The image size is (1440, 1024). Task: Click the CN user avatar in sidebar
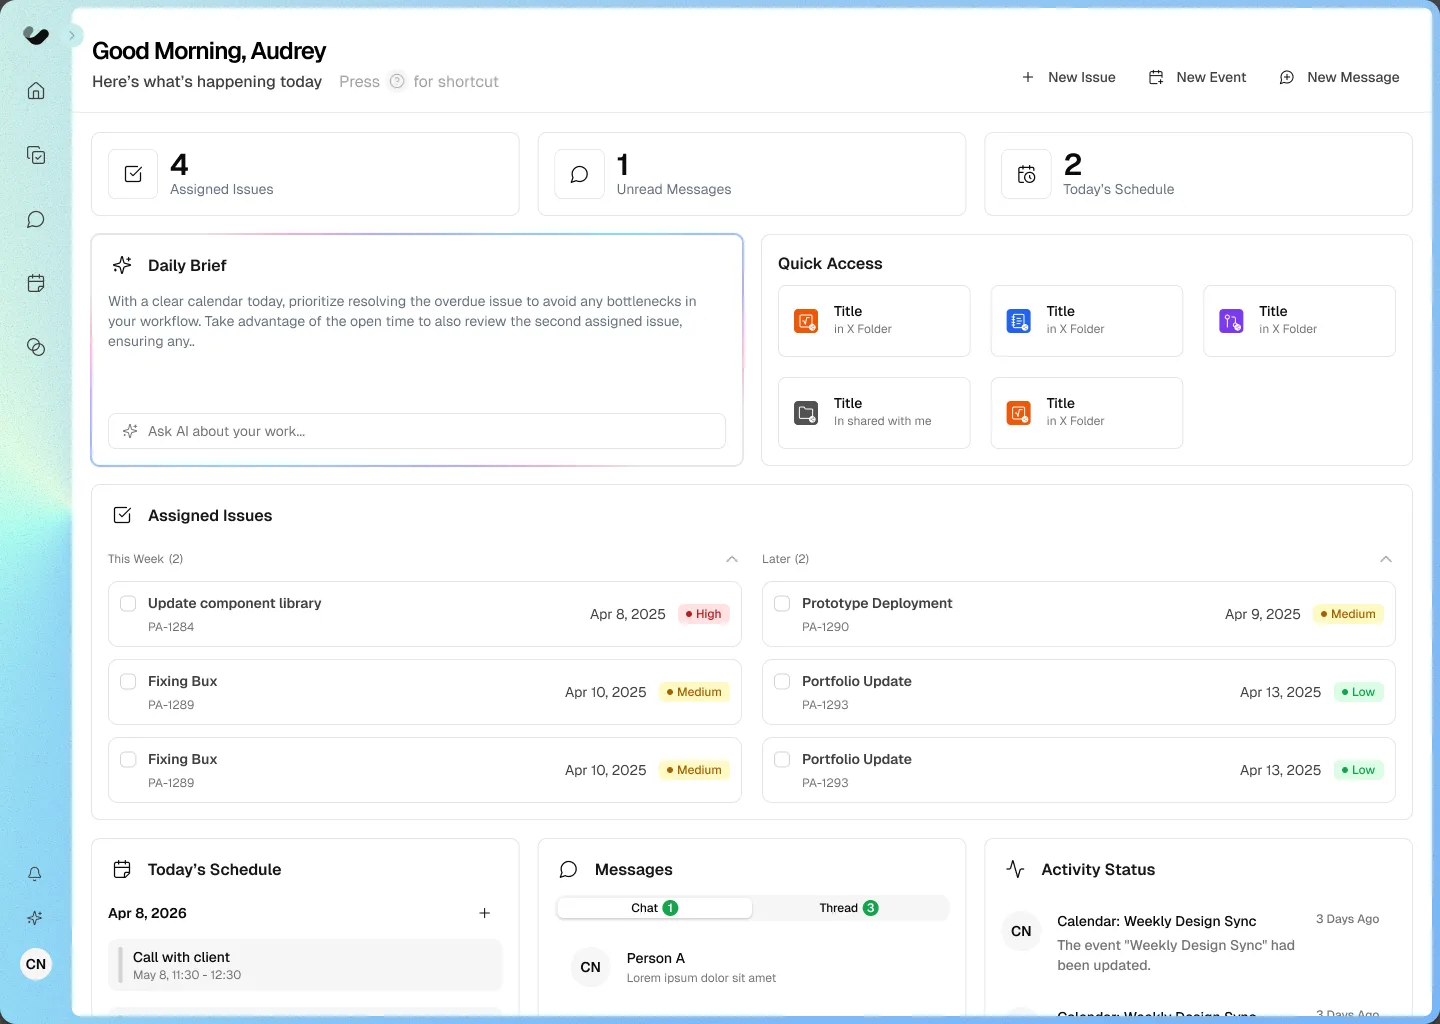pyautogui.click(x=36, y=964)
